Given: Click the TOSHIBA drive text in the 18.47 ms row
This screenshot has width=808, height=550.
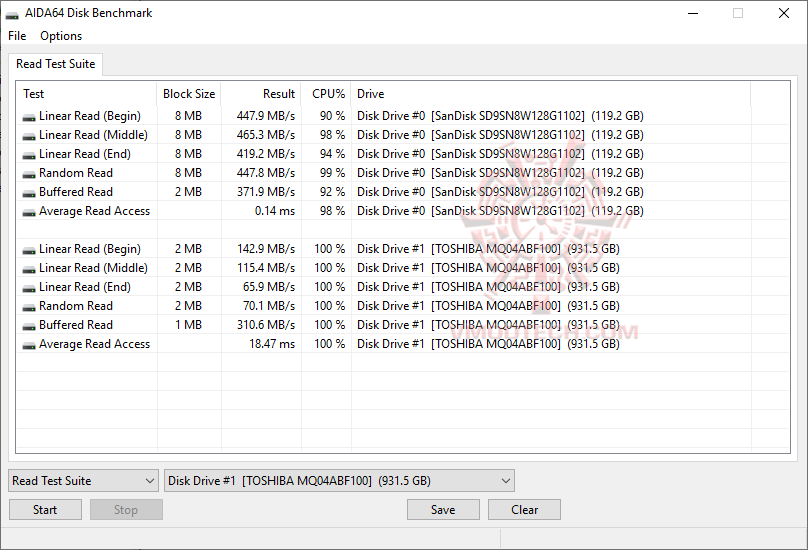Looking at the screenshot, I should (x=489, y=344).
